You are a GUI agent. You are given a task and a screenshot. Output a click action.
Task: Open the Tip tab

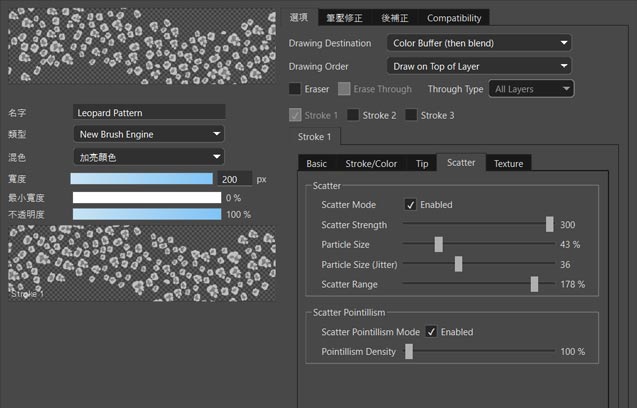click(422, 163)
